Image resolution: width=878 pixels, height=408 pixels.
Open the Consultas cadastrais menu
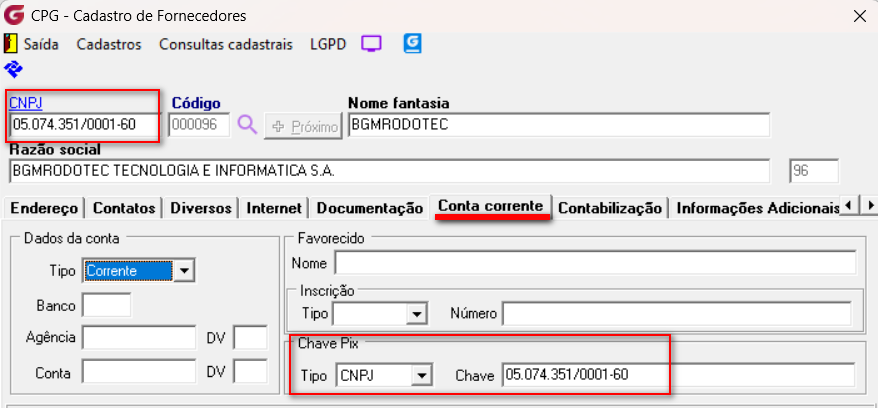(226, 44)
